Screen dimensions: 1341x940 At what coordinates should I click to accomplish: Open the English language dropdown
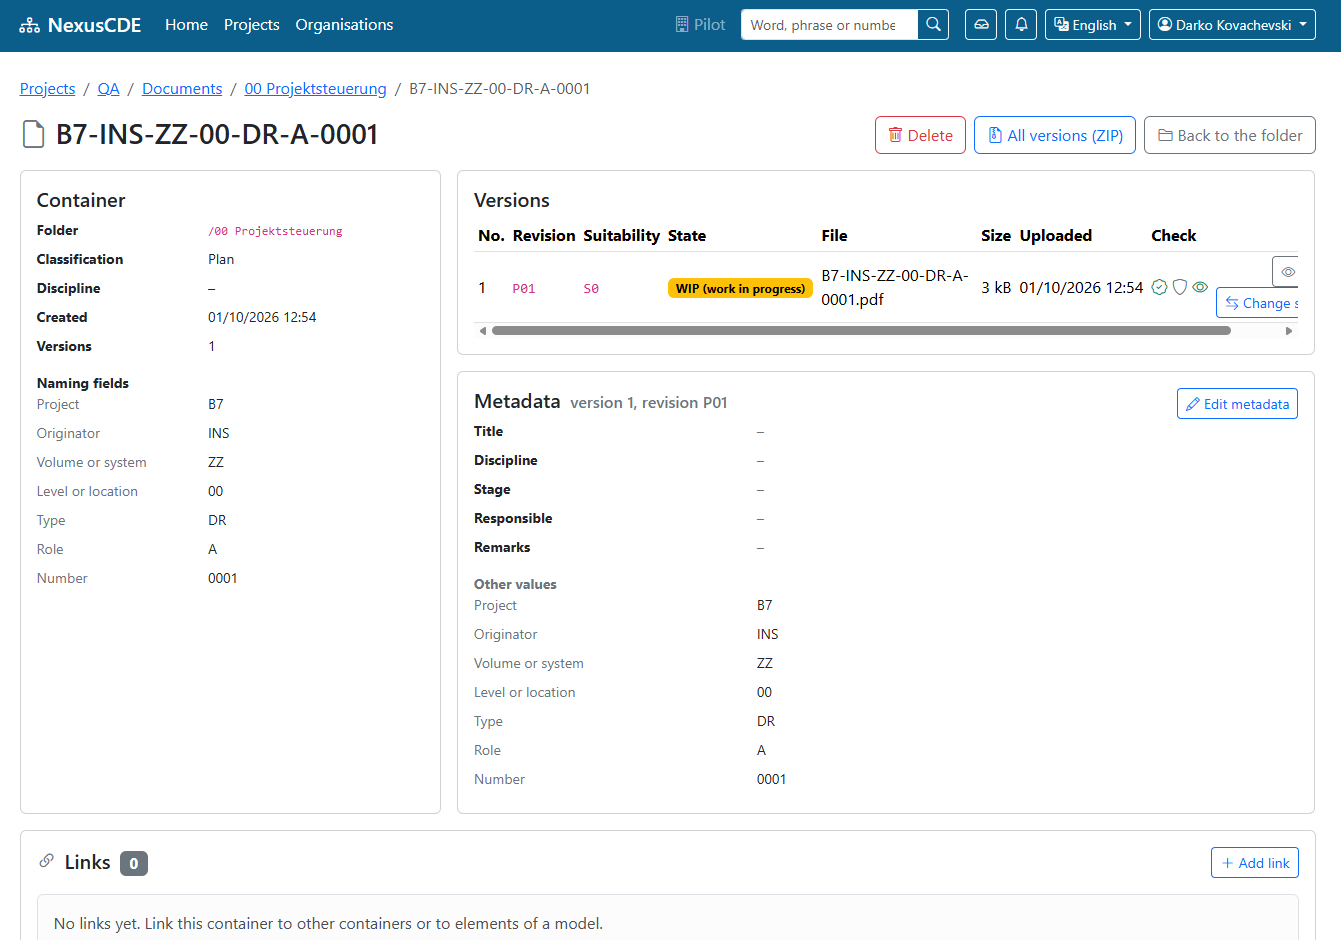click(x=1093, y=25)
